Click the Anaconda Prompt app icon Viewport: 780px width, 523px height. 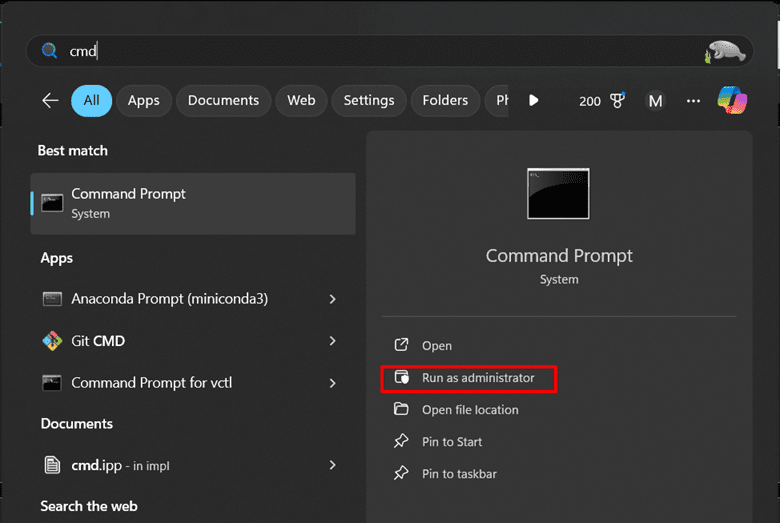pyautogui.click(x=52, y=299)
